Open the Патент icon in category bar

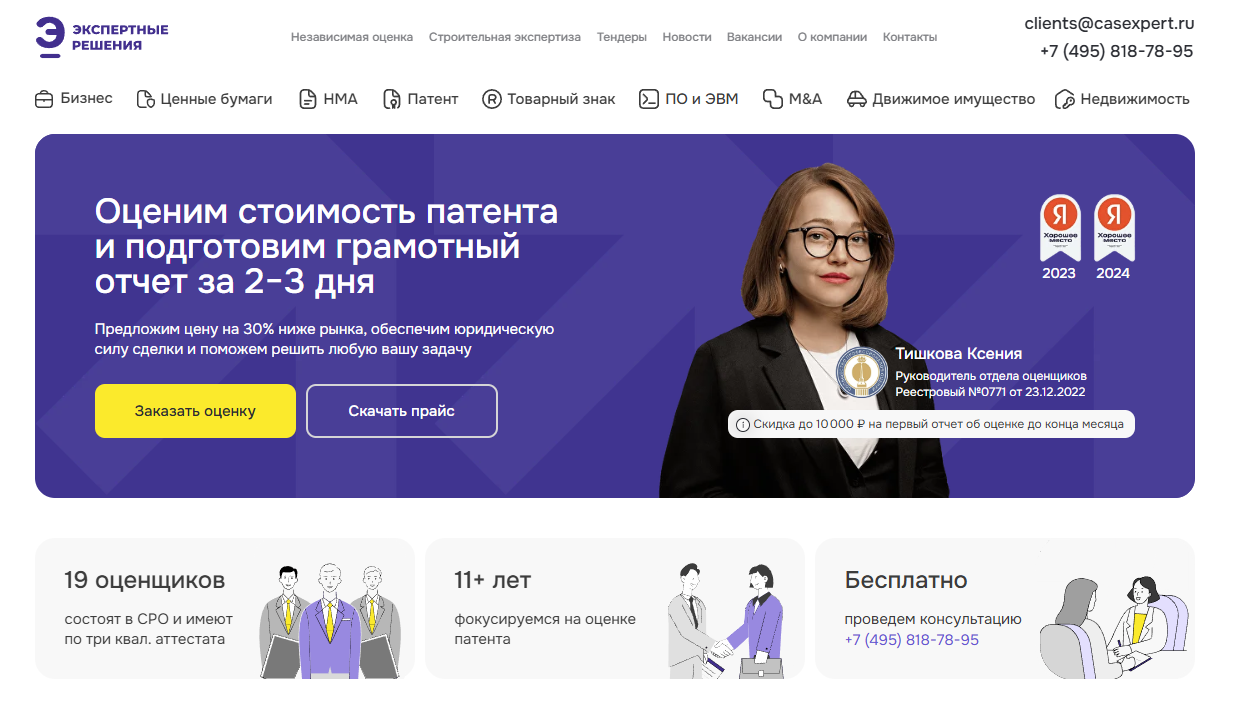point(391,99)
